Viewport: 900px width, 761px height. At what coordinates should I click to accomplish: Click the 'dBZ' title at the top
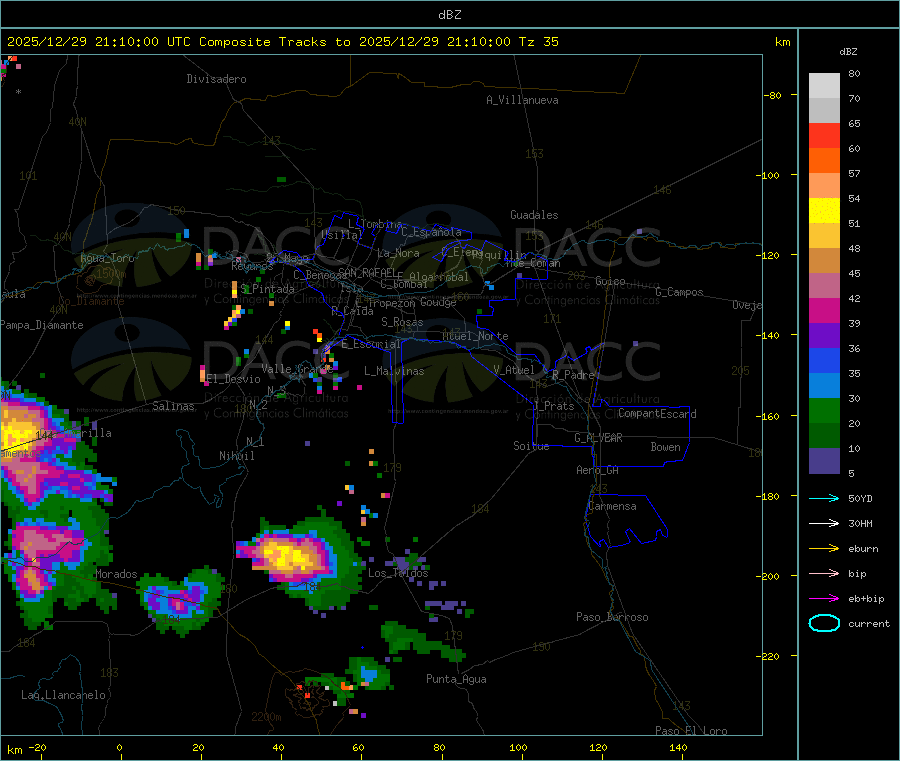pyautogui.click(x=449, y=15)
